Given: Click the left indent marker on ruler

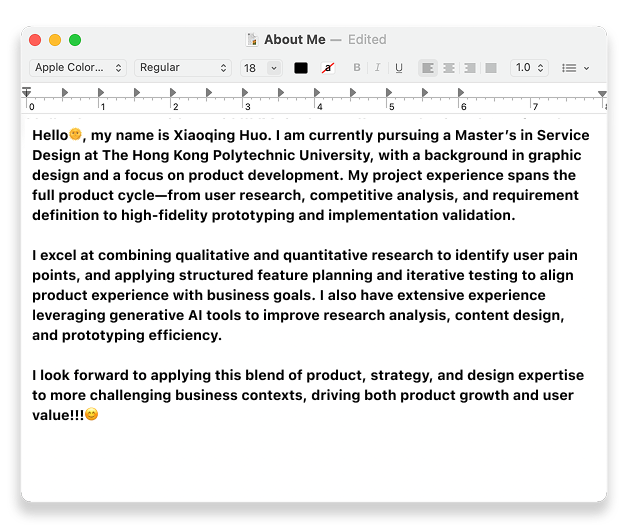Looking at the screenshot, I should click(26, 92).
